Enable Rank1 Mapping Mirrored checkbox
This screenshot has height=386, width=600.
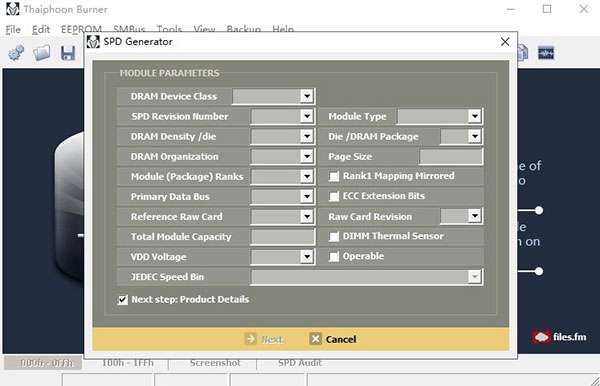coord(334,176)
